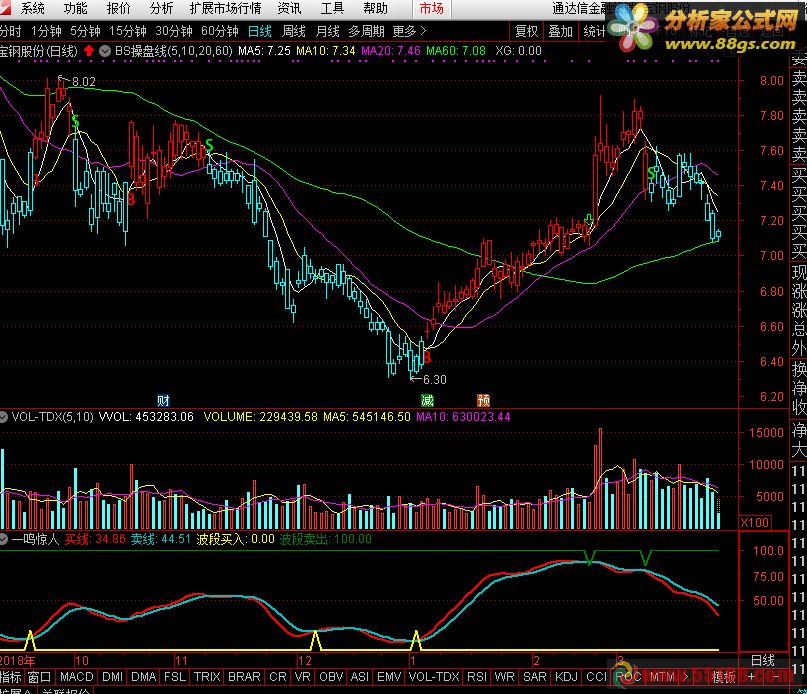
Task: Select the 指标 tab at bottom
Action: (11, 676)
